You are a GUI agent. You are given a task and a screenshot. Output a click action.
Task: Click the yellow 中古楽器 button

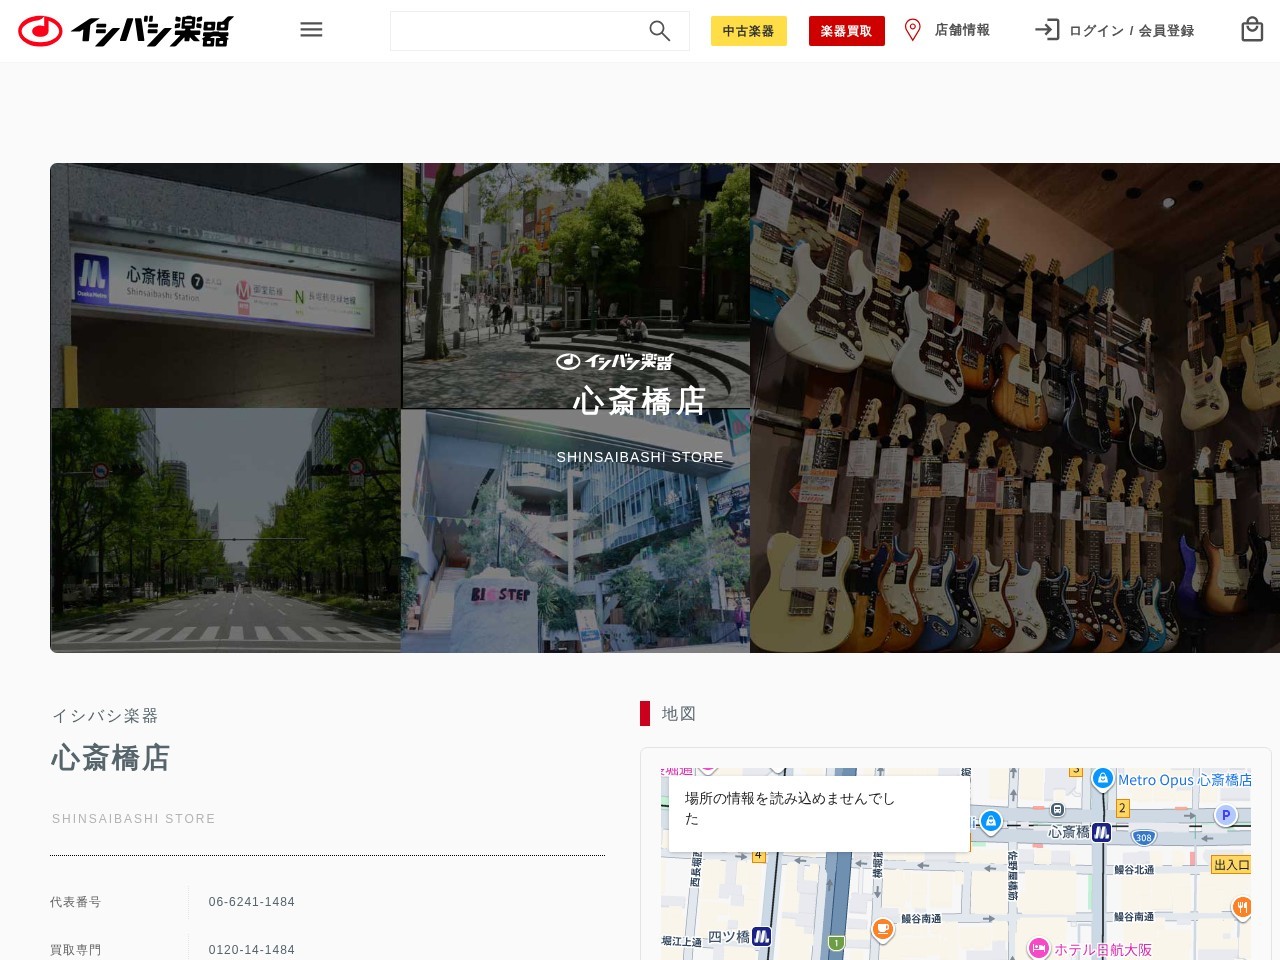(x=748, y=31)
